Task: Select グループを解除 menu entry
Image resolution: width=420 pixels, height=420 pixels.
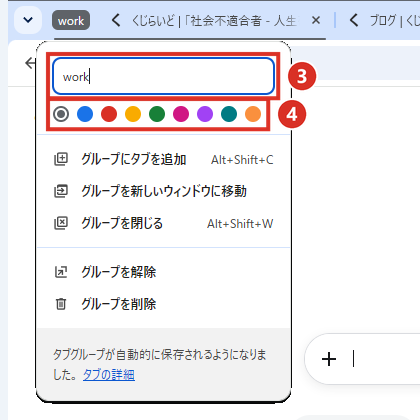Action: coord(163,272)
